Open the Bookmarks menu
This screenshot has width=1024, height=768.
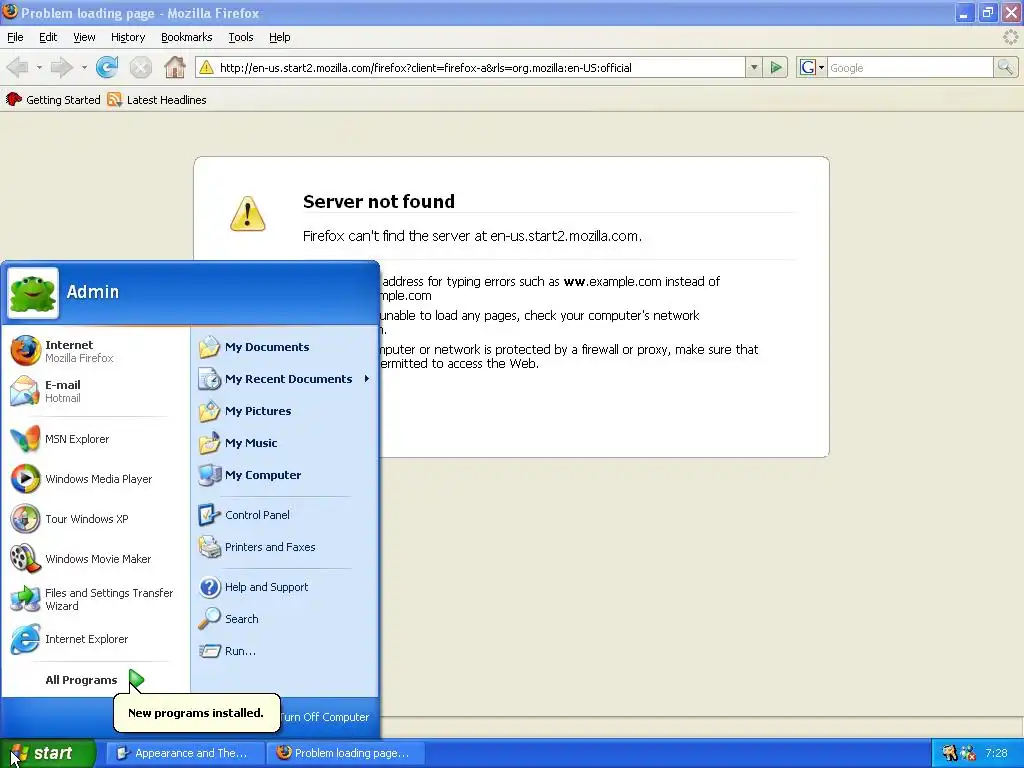point(186,37)
